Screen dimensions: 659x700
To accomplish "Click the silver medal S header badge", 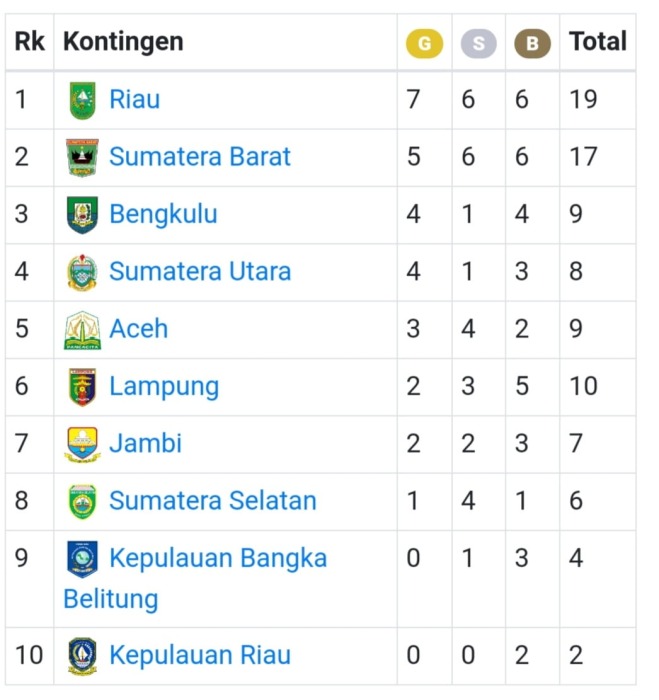I will click(x=478, y=43).
